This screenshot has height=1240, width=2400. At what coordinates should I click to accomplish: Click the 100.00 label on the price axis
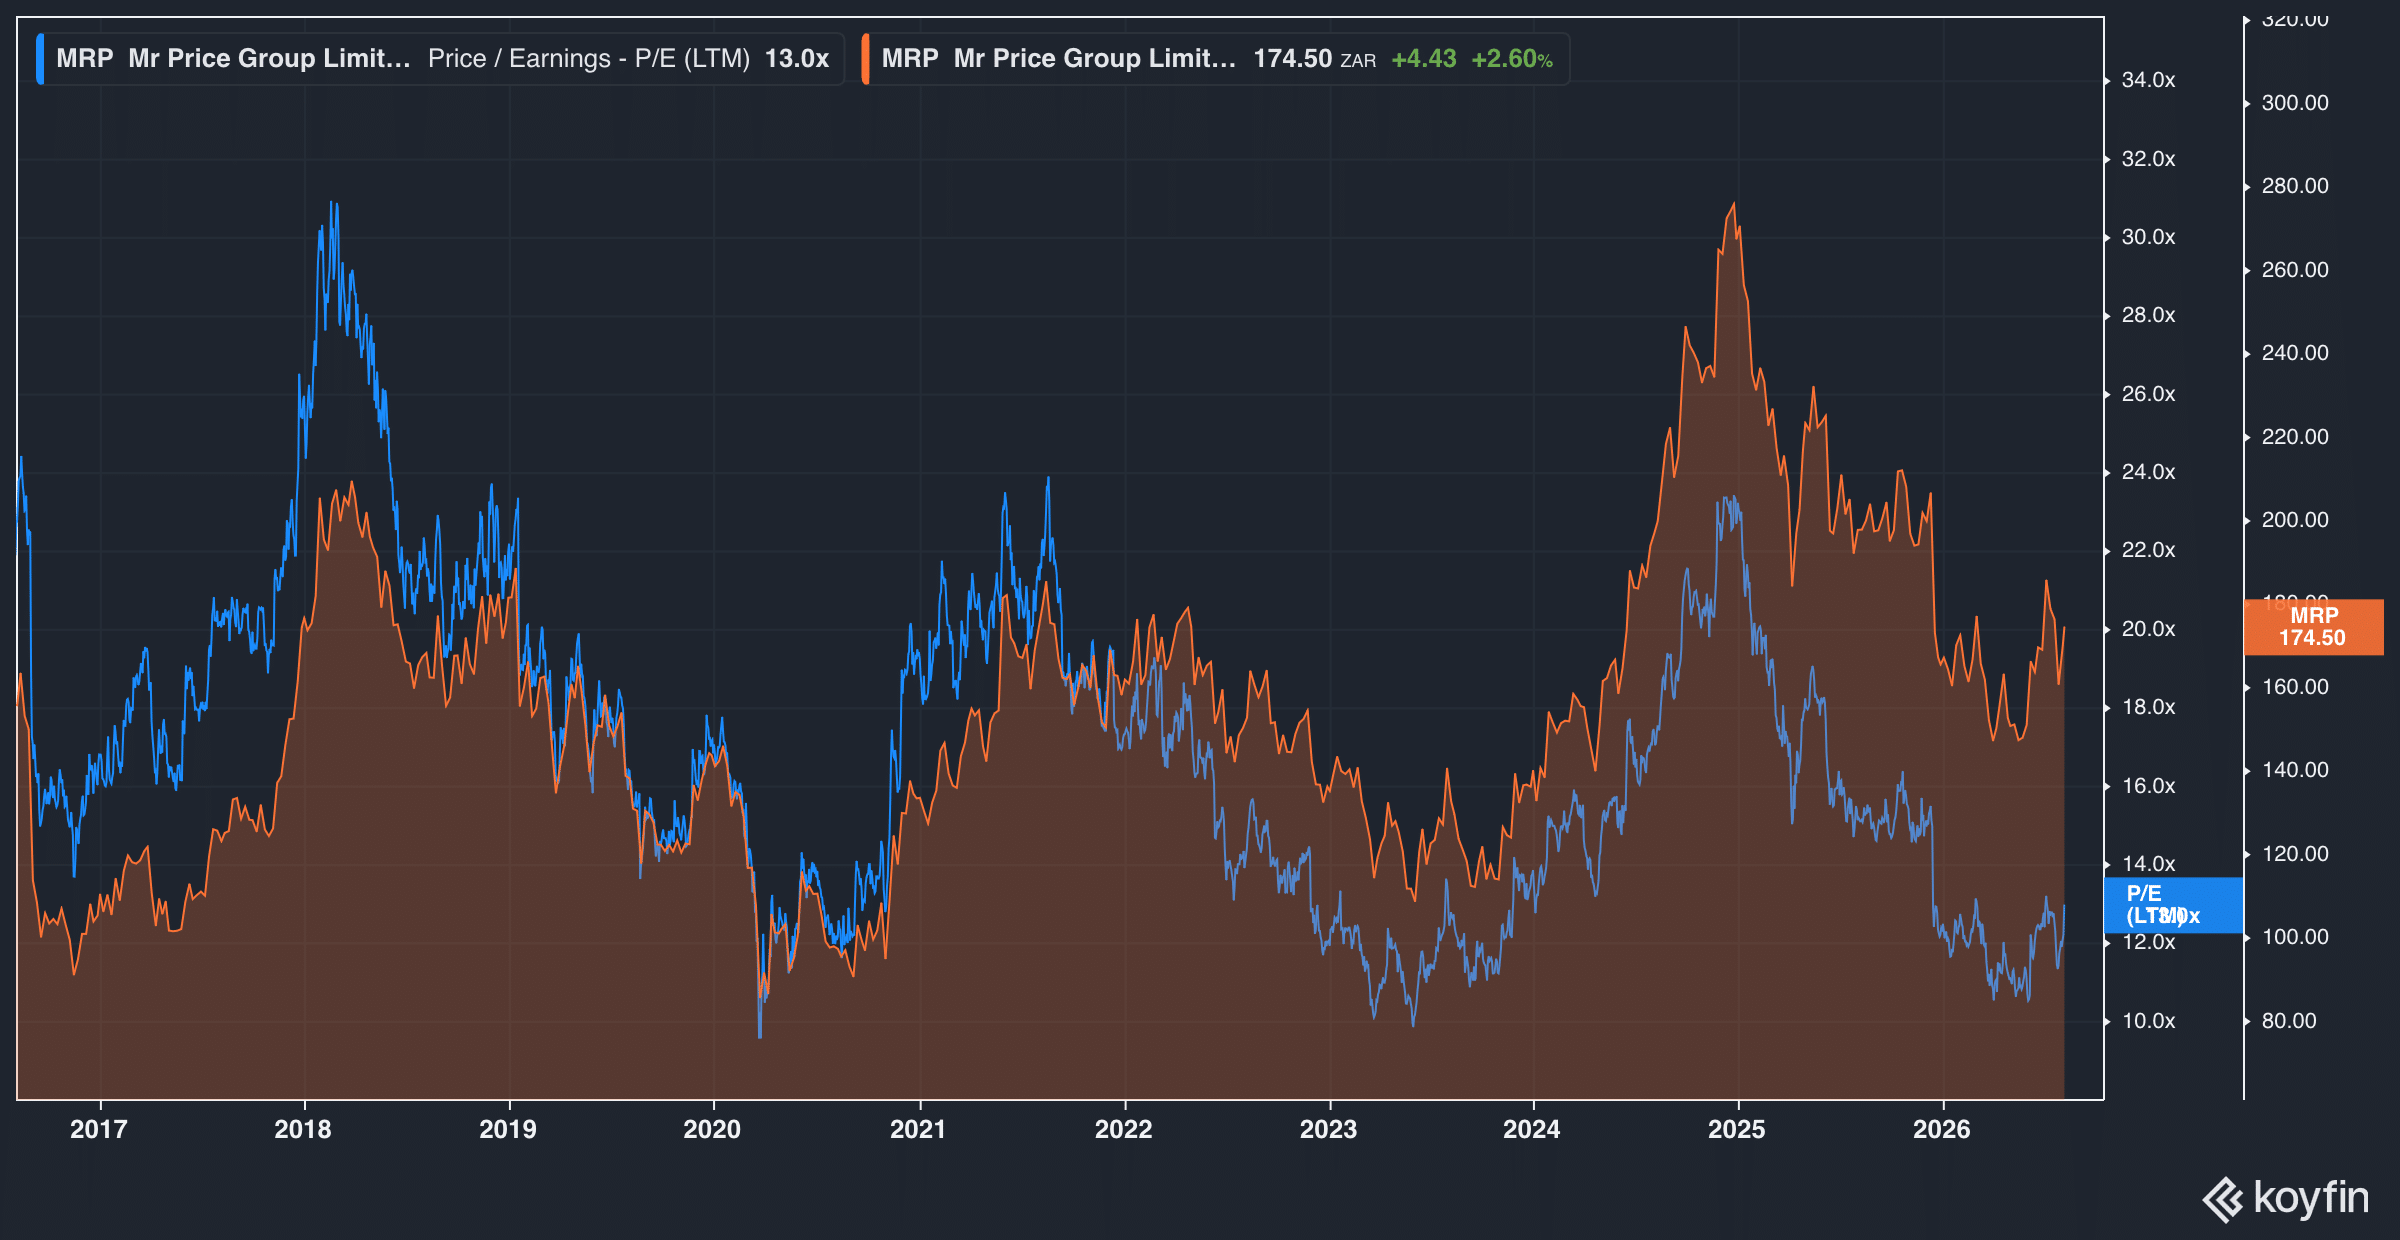coord(2295,937)
